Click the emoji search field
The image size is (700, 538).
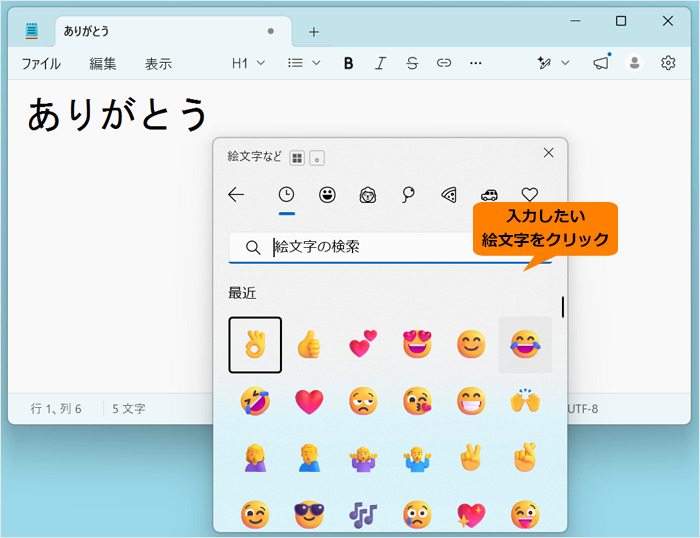tap(391, 247)
